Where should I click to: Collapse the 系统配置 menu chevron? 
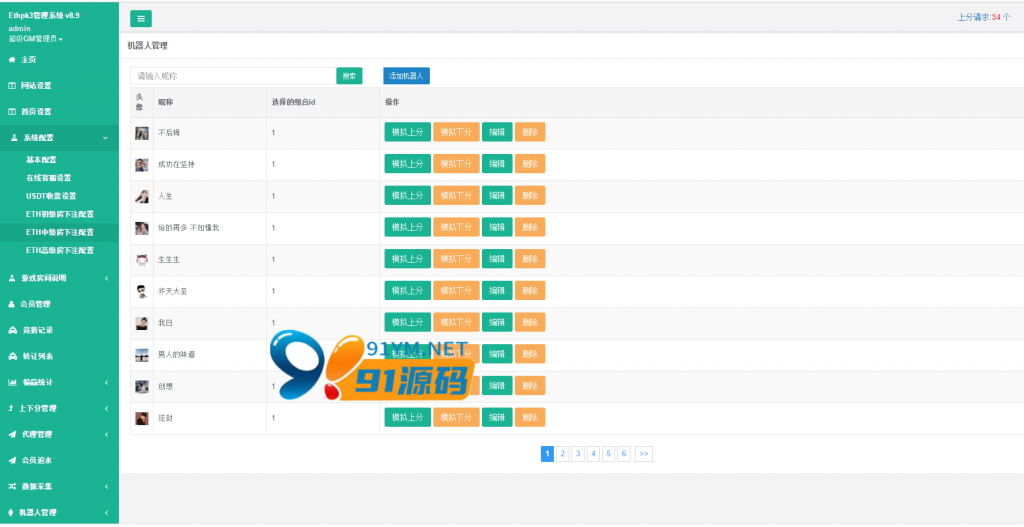(106, 138)
